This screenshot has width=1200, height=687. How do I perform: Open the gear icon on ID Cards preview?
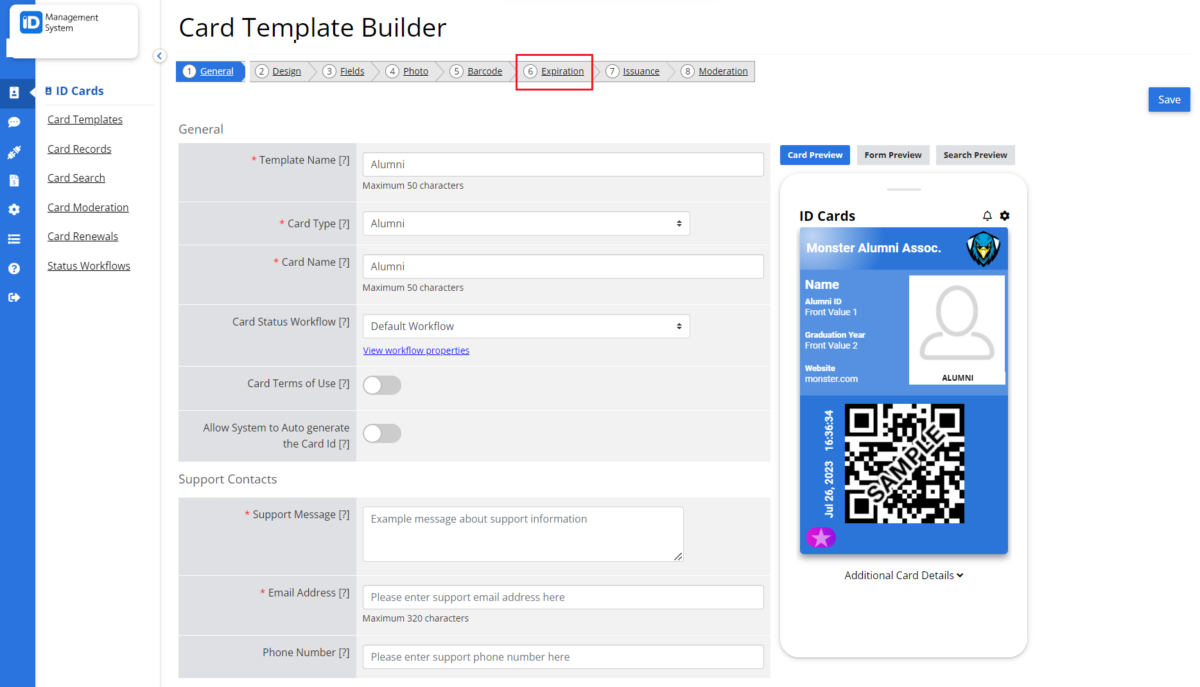[x=1004, y=215]
